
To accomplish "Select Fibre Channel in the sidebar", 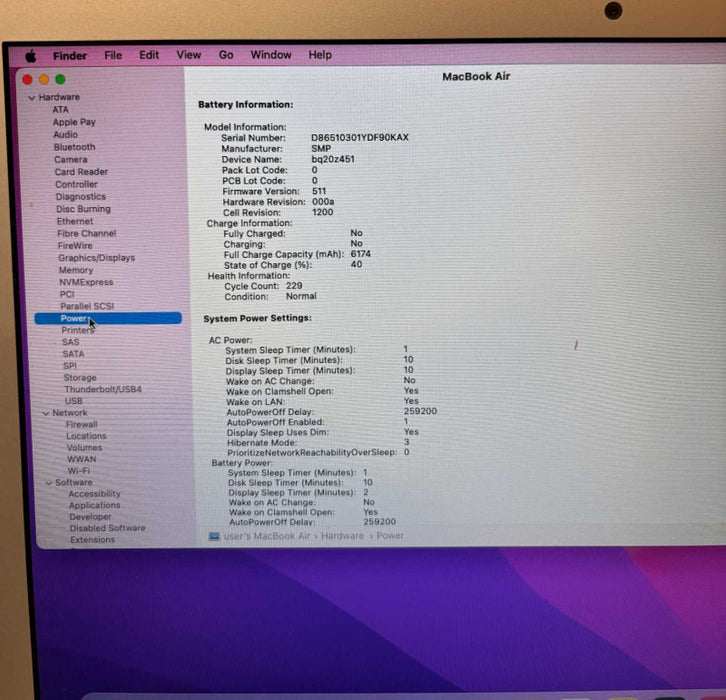I will pyautogui.click(x=87, y=233).
